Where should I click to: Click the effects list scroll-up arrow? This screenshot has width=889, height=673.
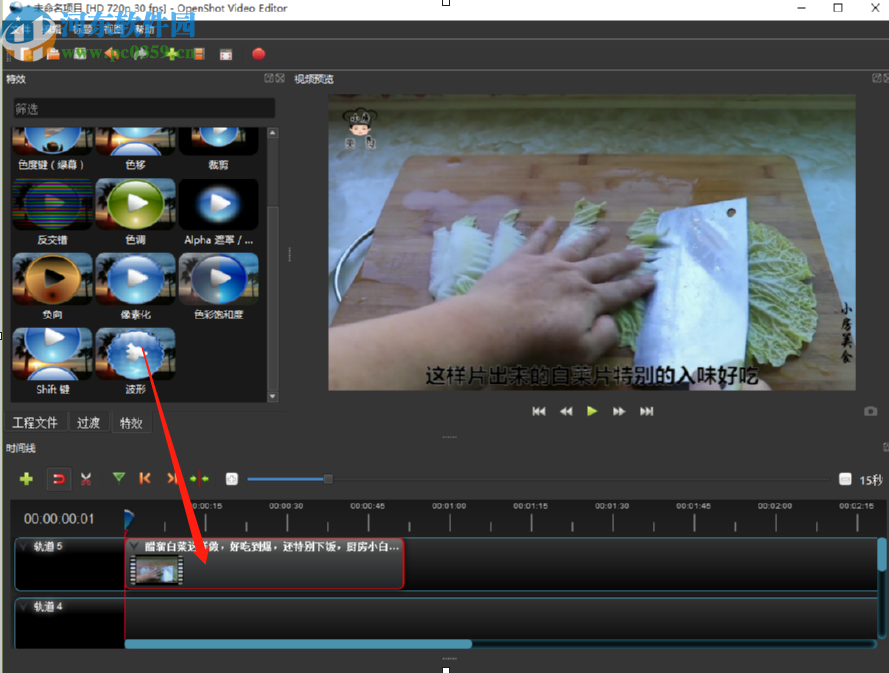tap(273, 133)
